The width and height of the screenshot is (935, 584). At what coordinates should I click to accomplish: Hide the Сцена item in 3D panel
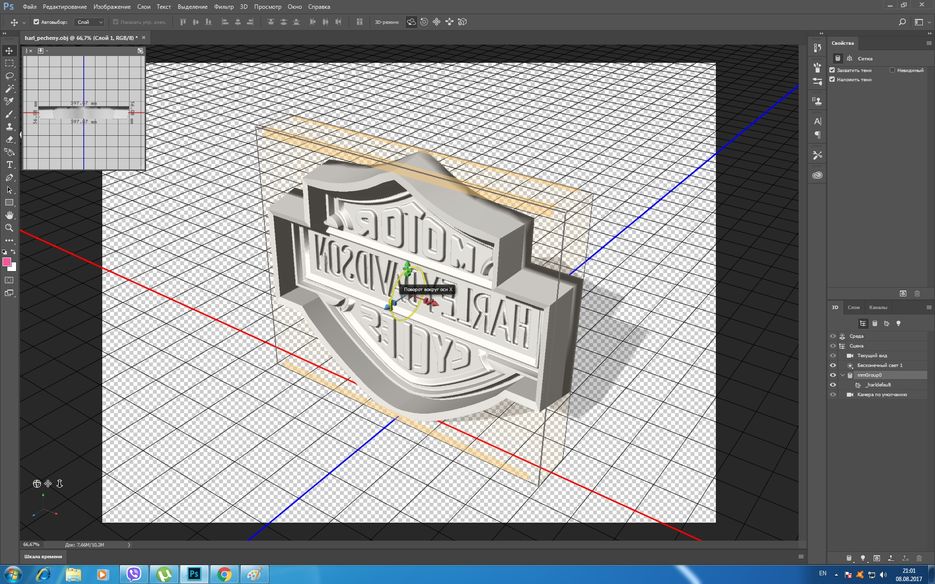click(833, 345)
